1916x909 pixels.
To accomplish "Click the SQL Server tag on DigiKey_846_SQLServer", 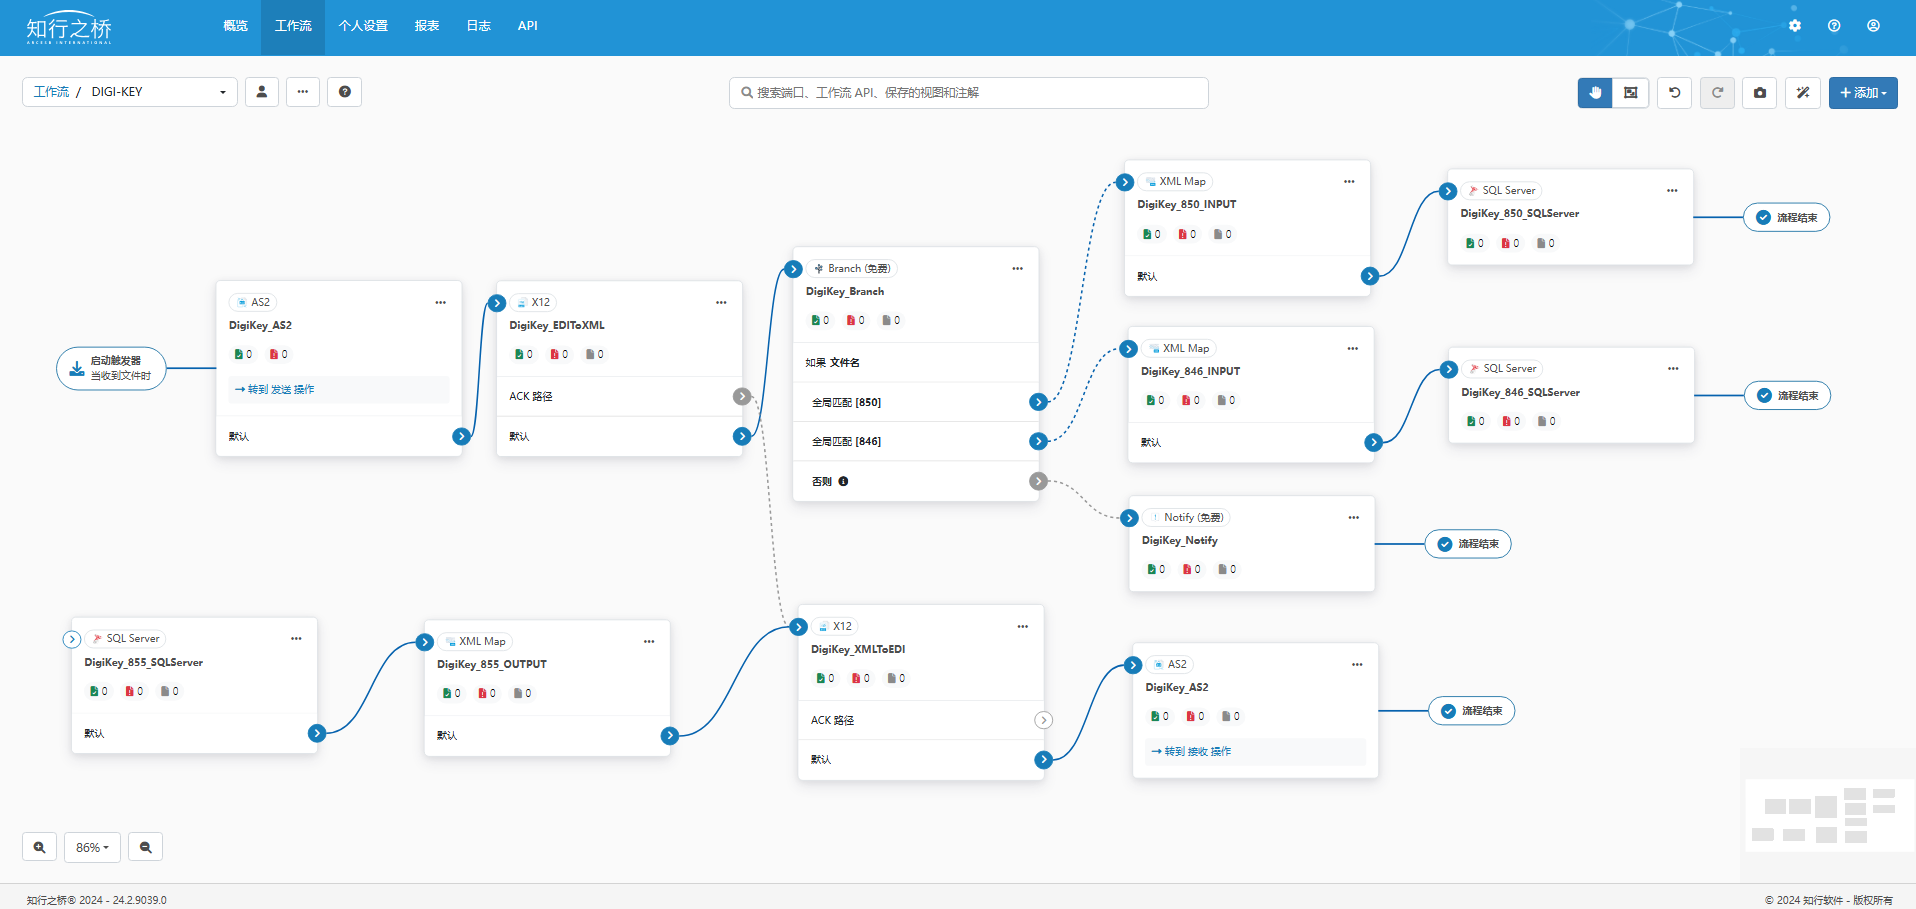I will point(1503,368).
